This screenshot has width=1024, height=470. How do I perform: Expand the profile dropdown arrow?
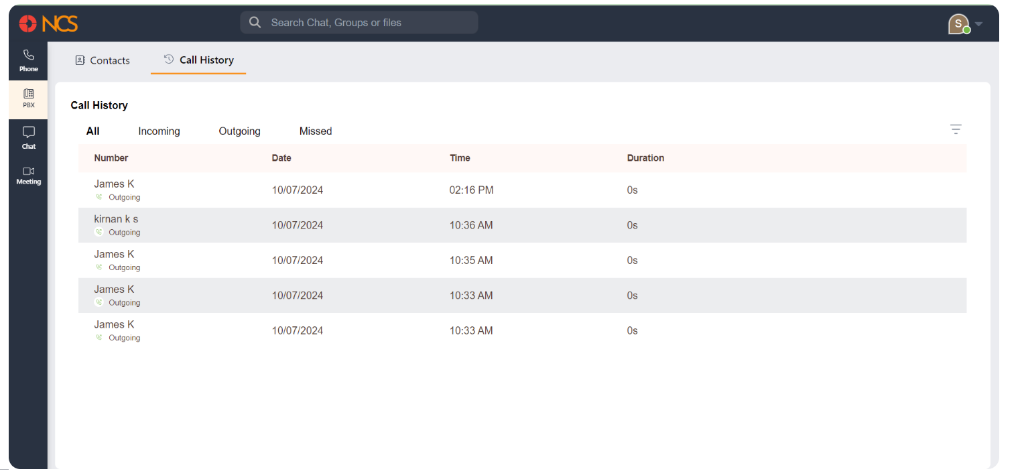pyautogui.click(x=978, y=24)
